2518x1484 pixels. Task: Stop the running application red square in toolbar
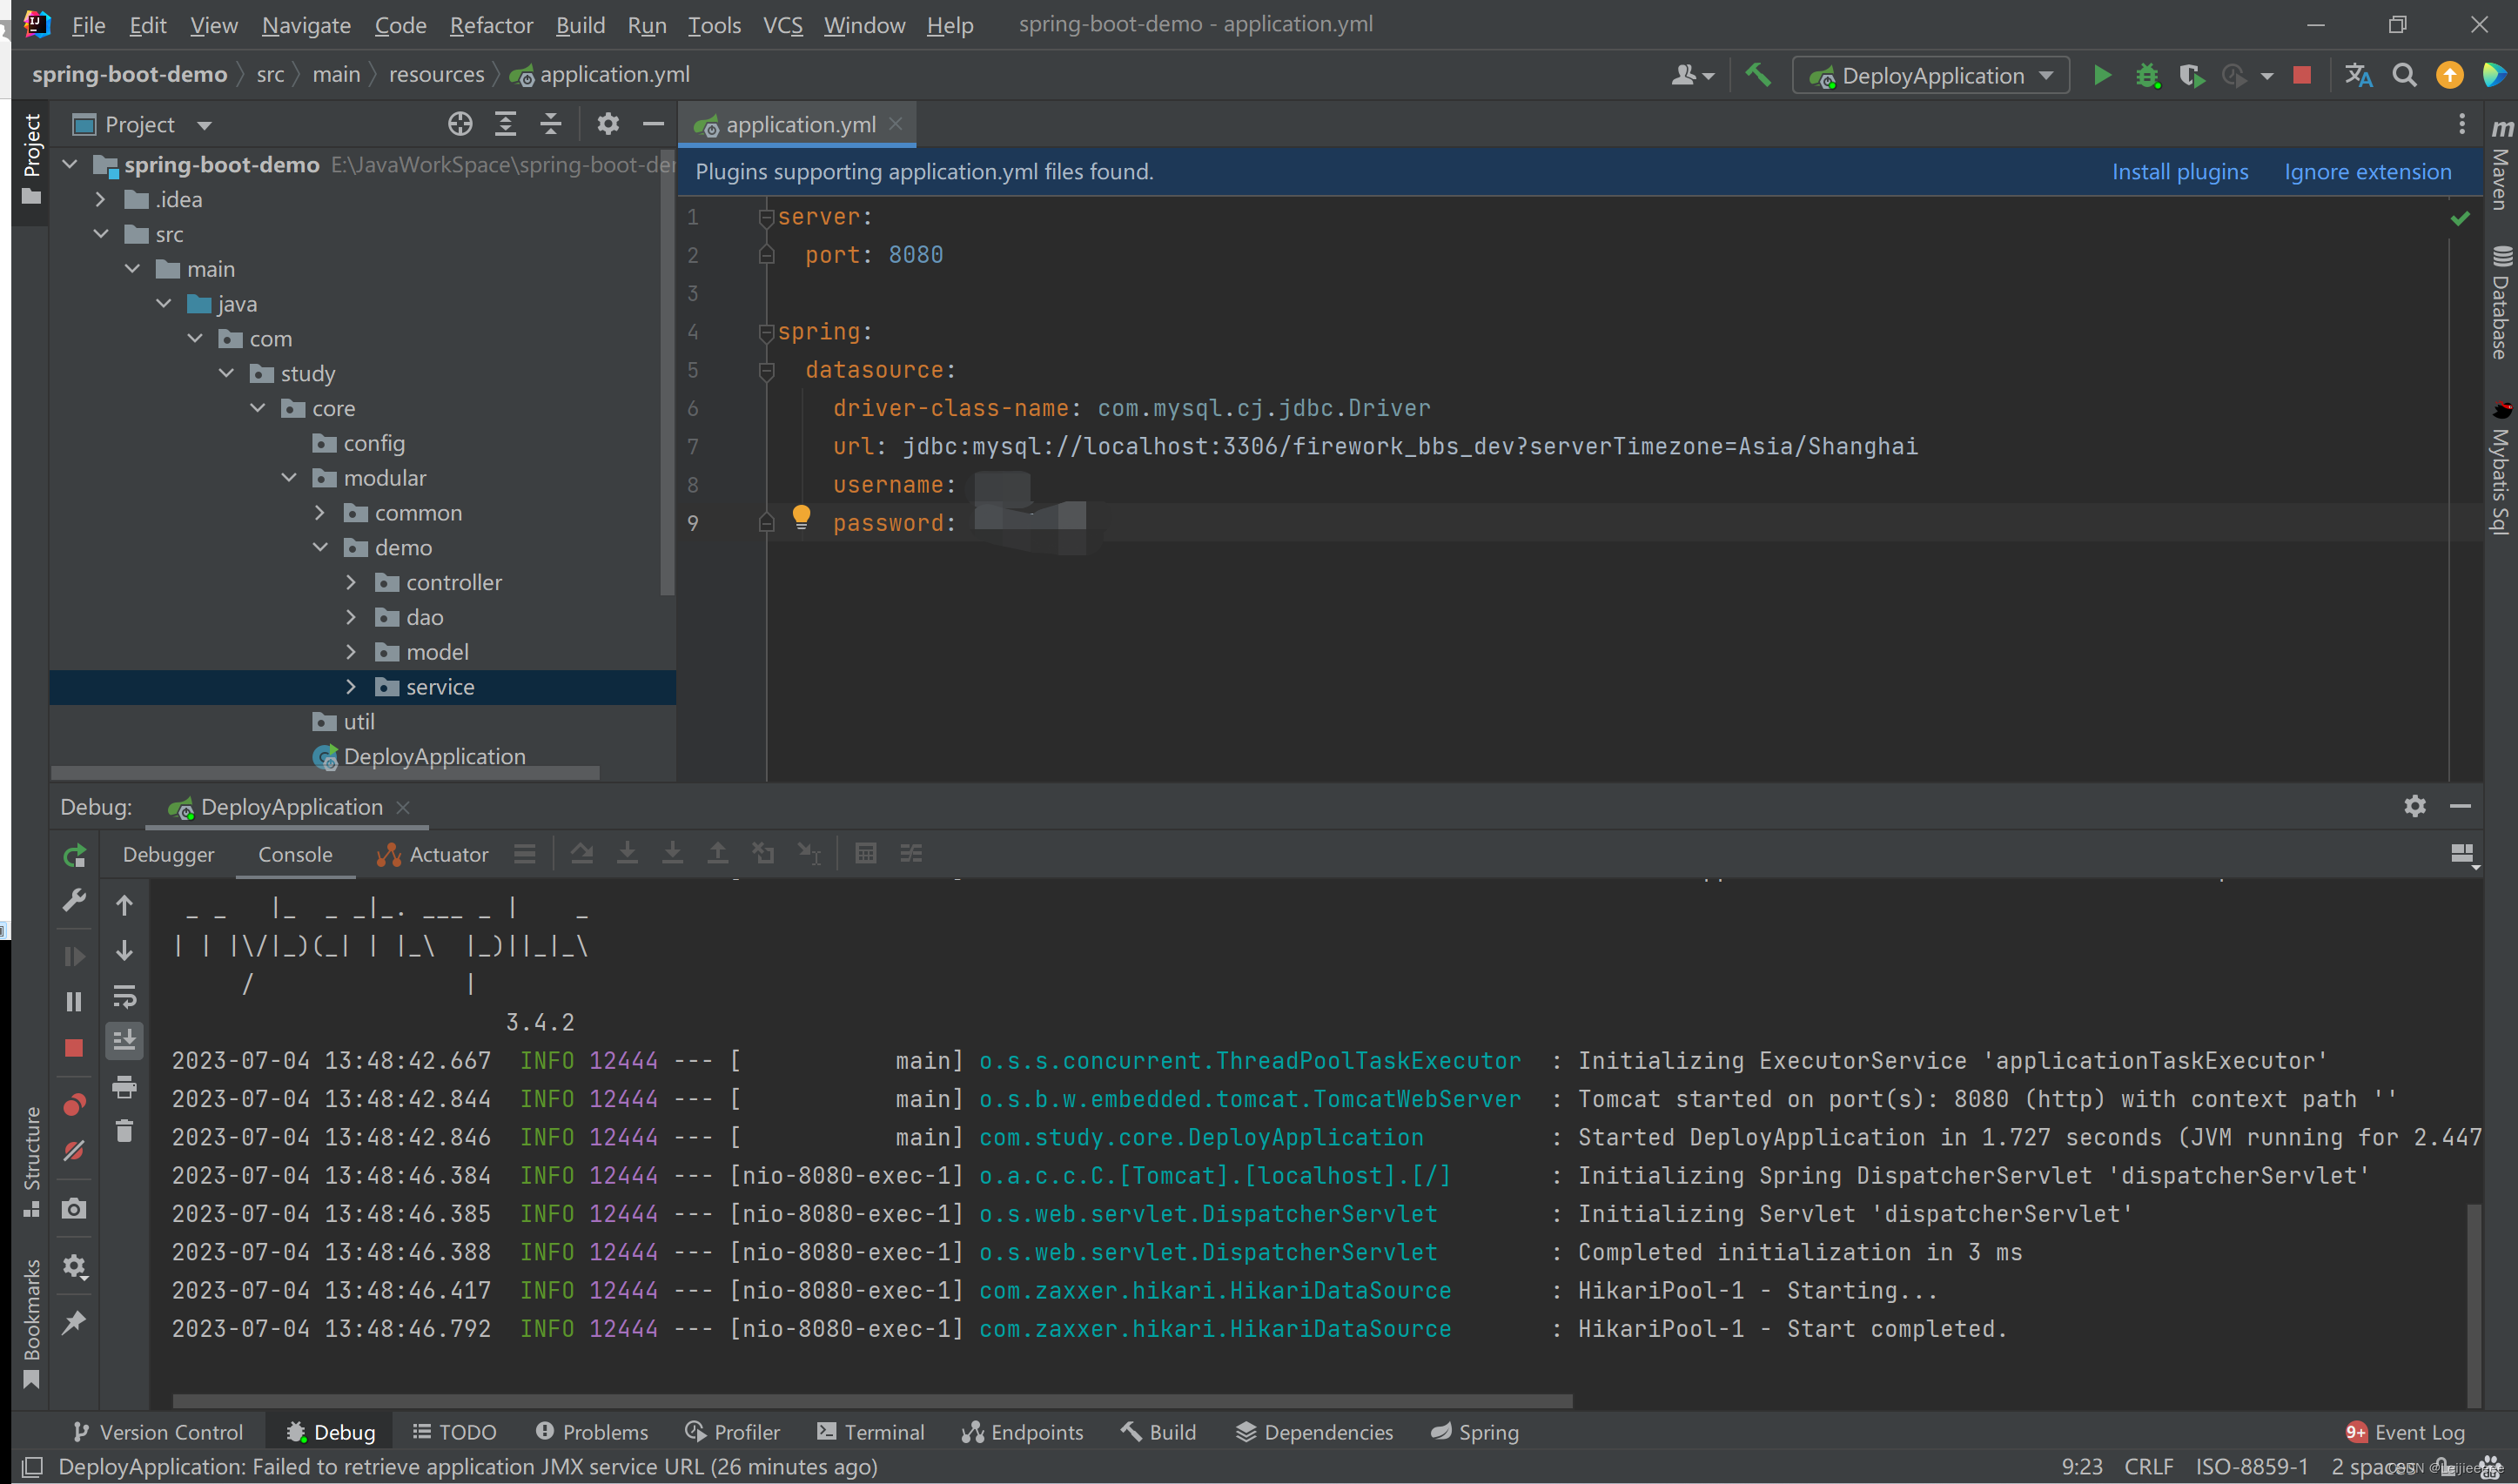2302,76
